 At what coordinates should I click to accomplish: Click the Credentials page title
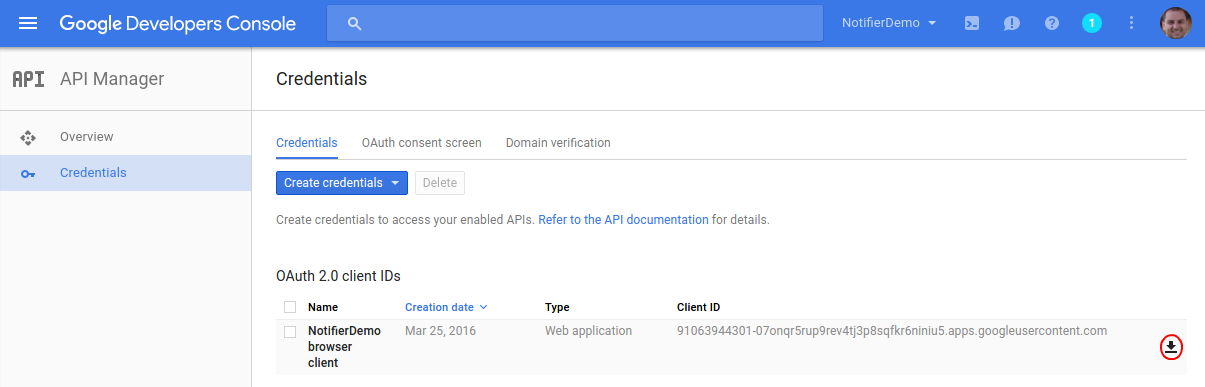(321, 79)
